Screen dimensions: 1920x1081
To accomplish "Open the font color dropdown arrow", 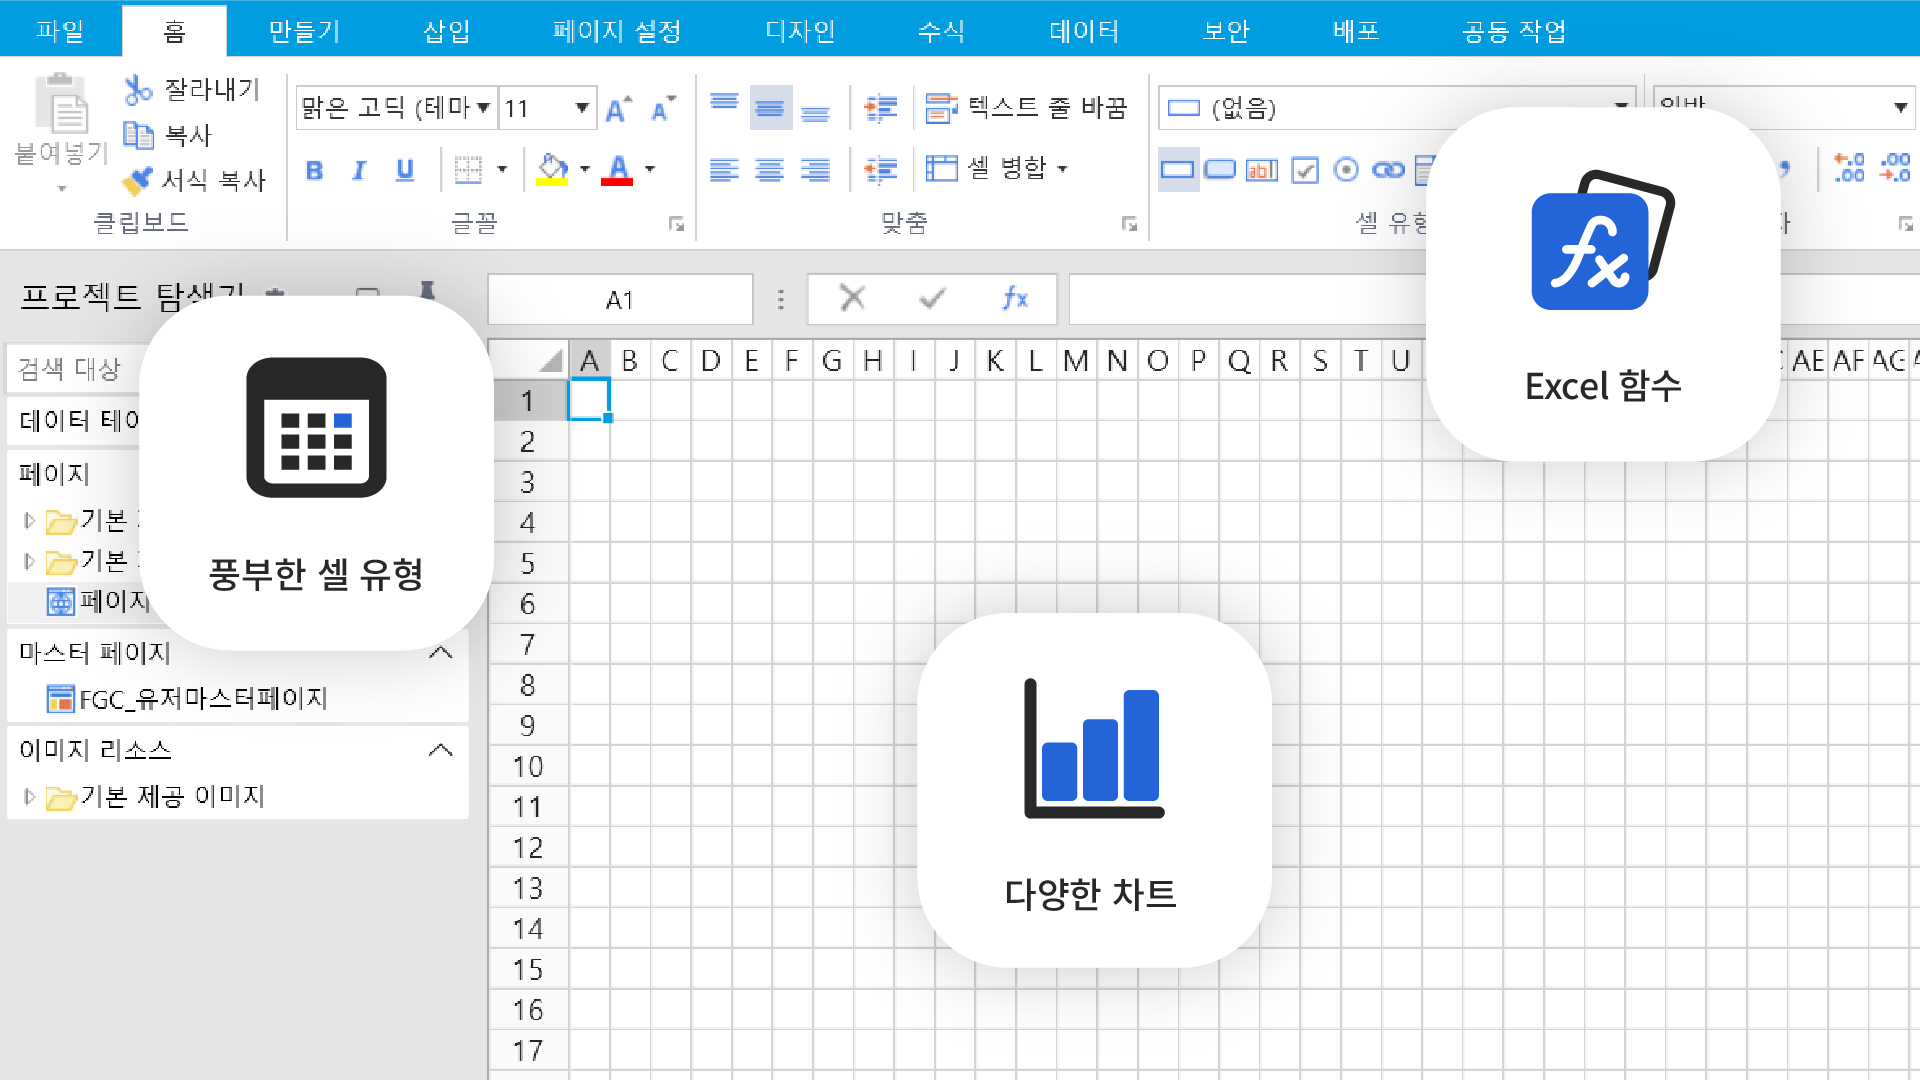I will (650, 169).
